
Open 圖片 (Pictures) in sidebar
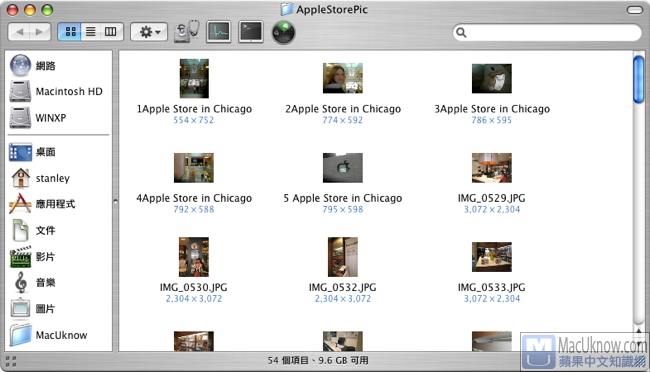tap(33, 309)
